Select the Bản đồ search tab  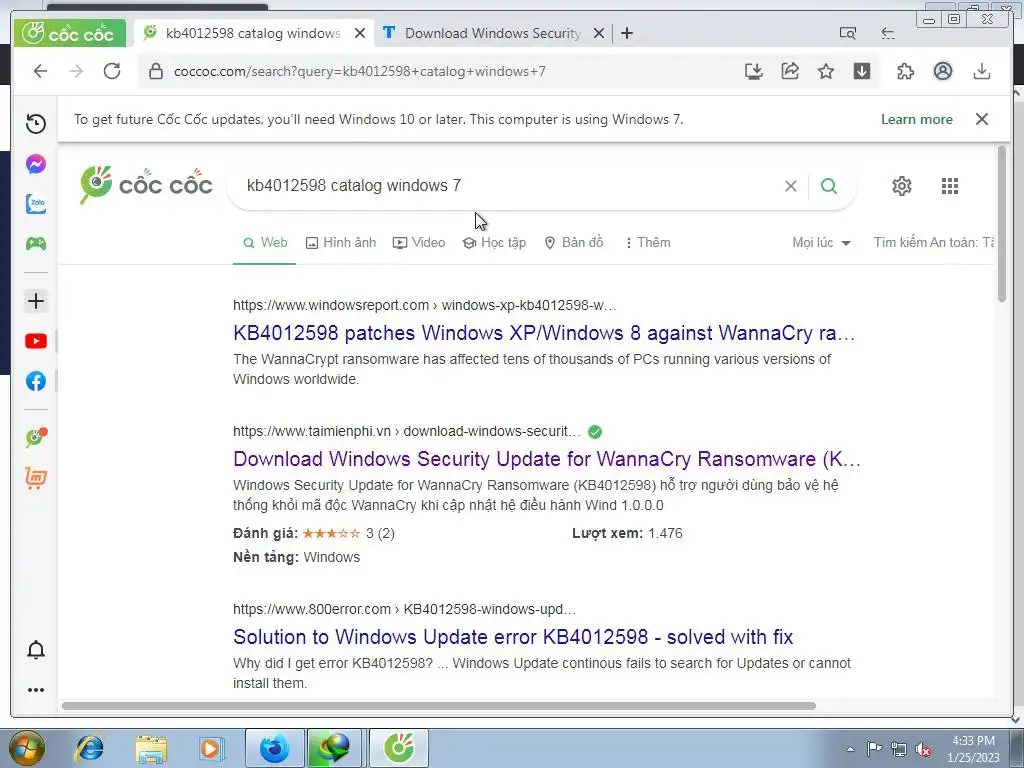click(x=574, y=243)
